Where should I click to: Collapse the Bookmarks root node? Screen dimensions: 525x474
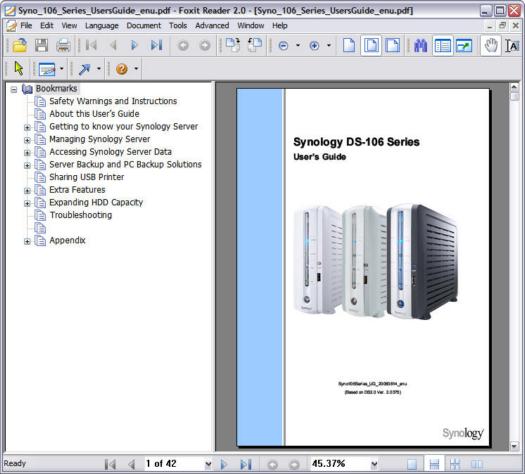tap(14, 89)
